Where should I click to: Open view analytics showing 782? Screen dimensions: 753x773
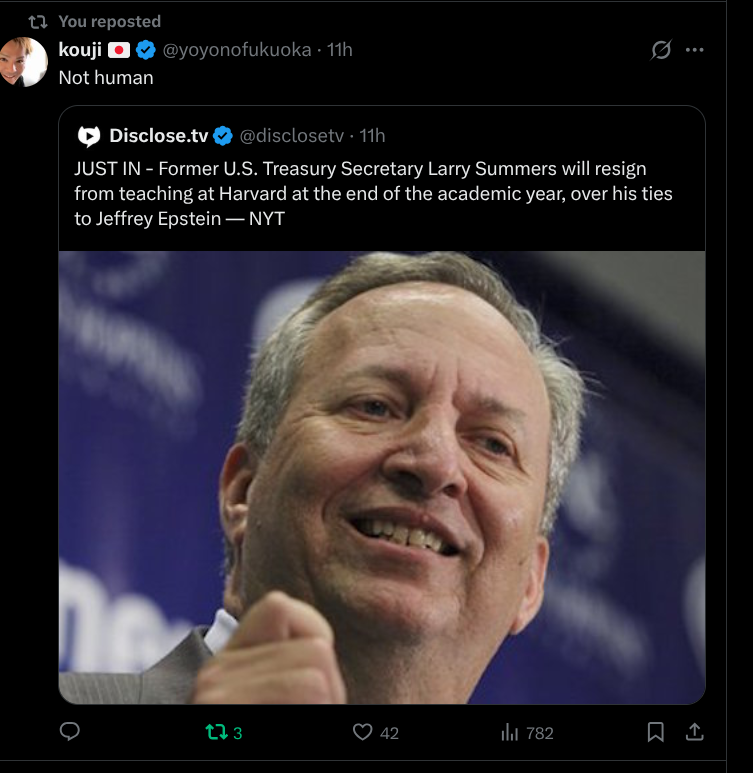point(510,732)
